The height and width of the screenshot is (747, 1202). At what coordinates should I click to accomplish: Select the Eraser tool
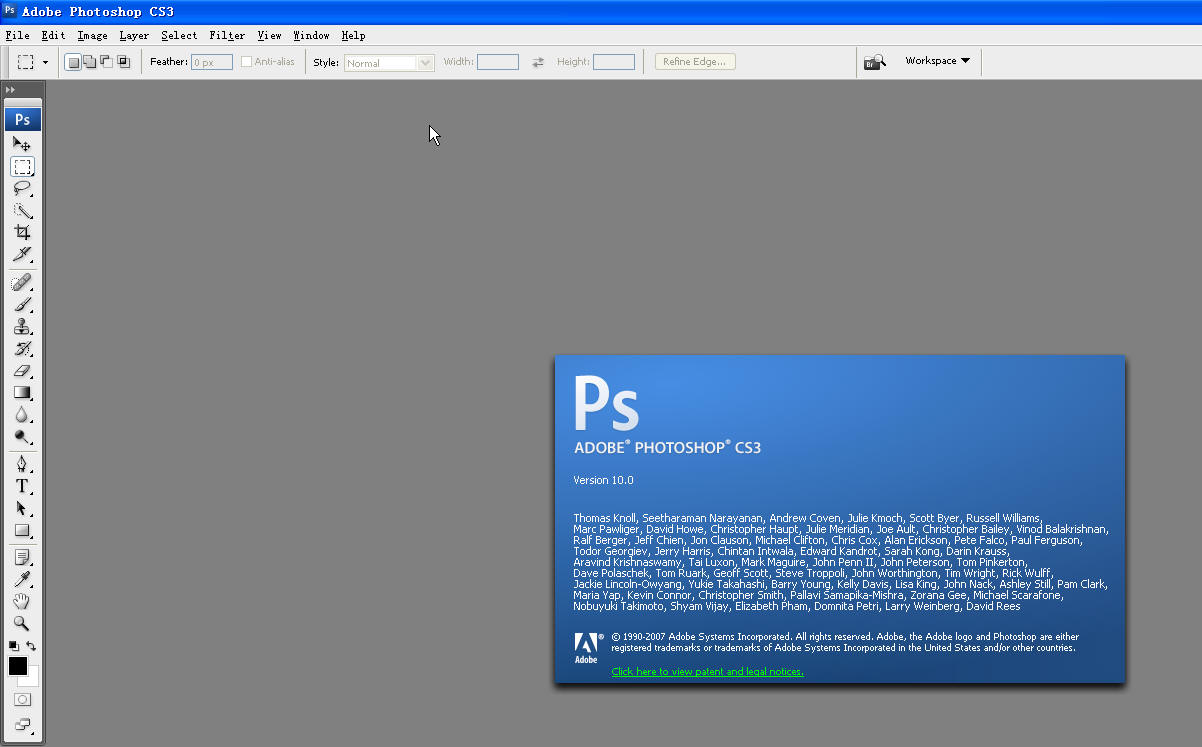click(x=22, y=371)
